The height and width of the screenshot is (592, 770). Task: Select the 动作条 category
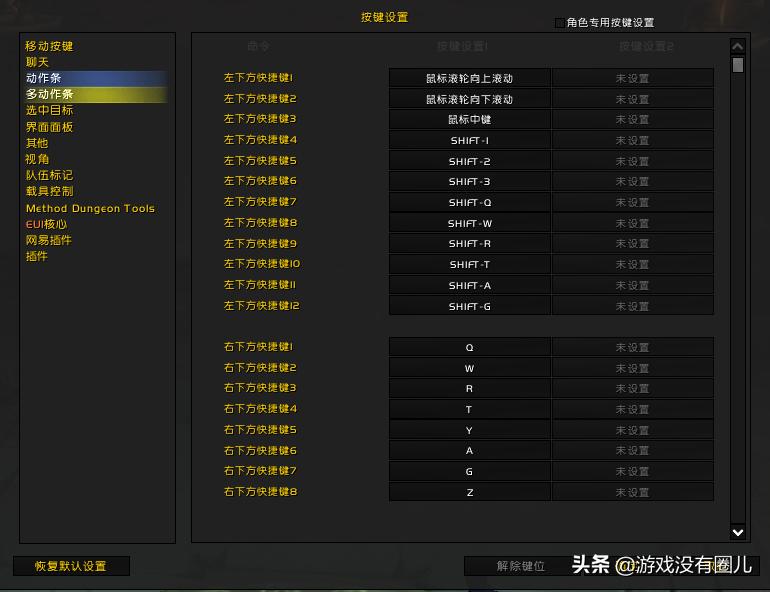43,78
